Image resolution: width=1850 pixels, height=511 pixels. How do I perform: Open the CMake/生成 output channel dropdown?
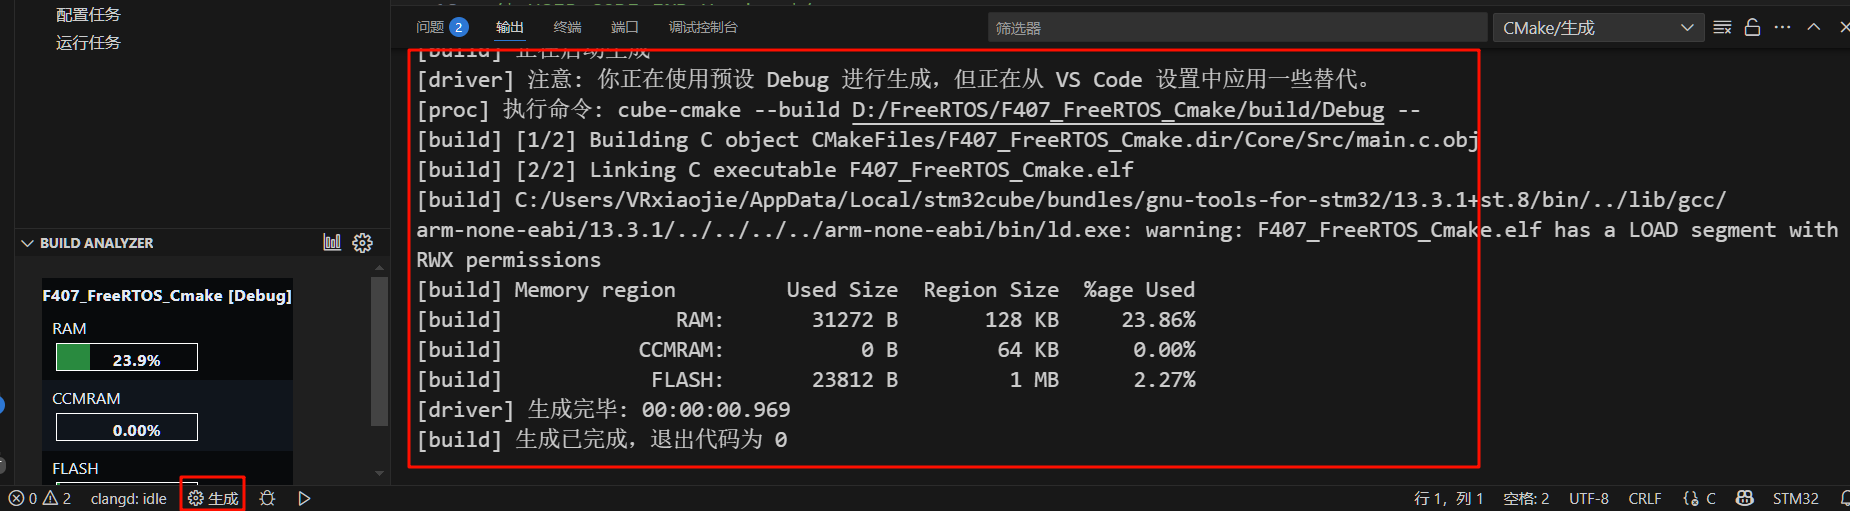1597,28
